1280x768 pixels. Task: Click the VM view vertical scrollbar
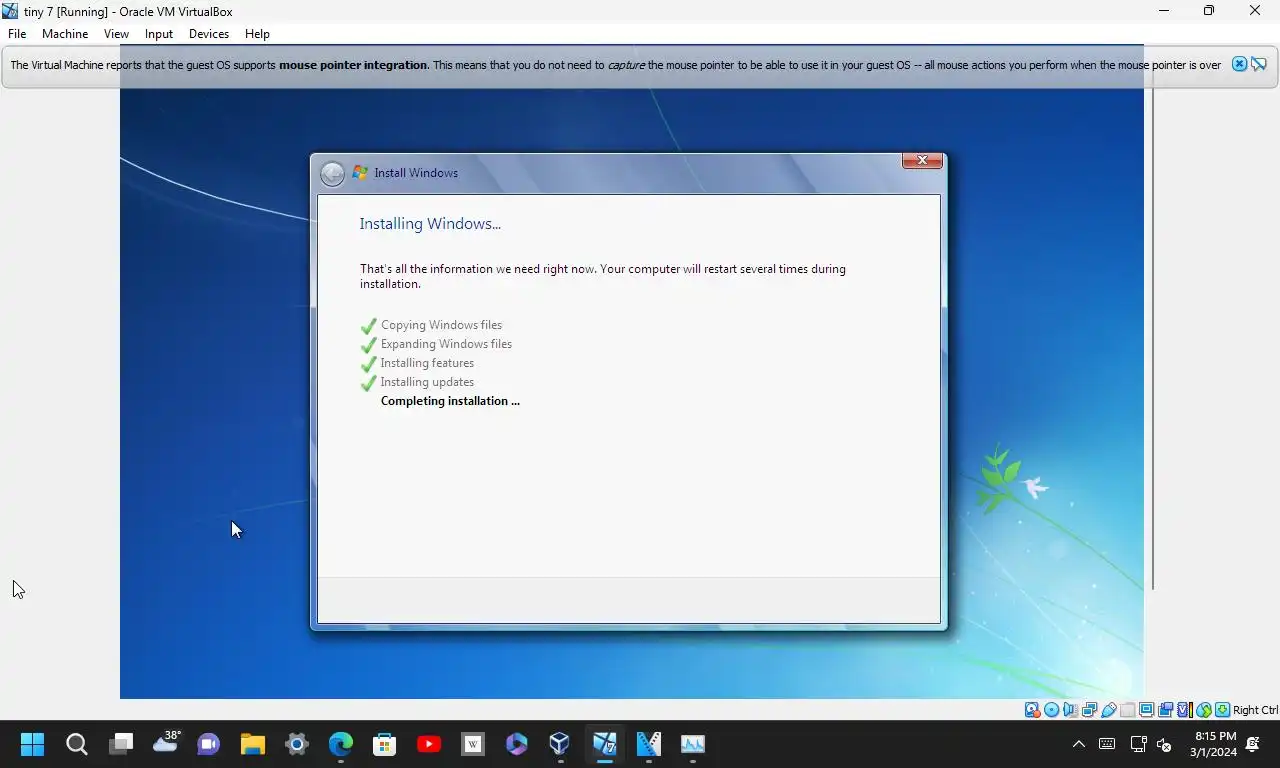(1153, 339)
